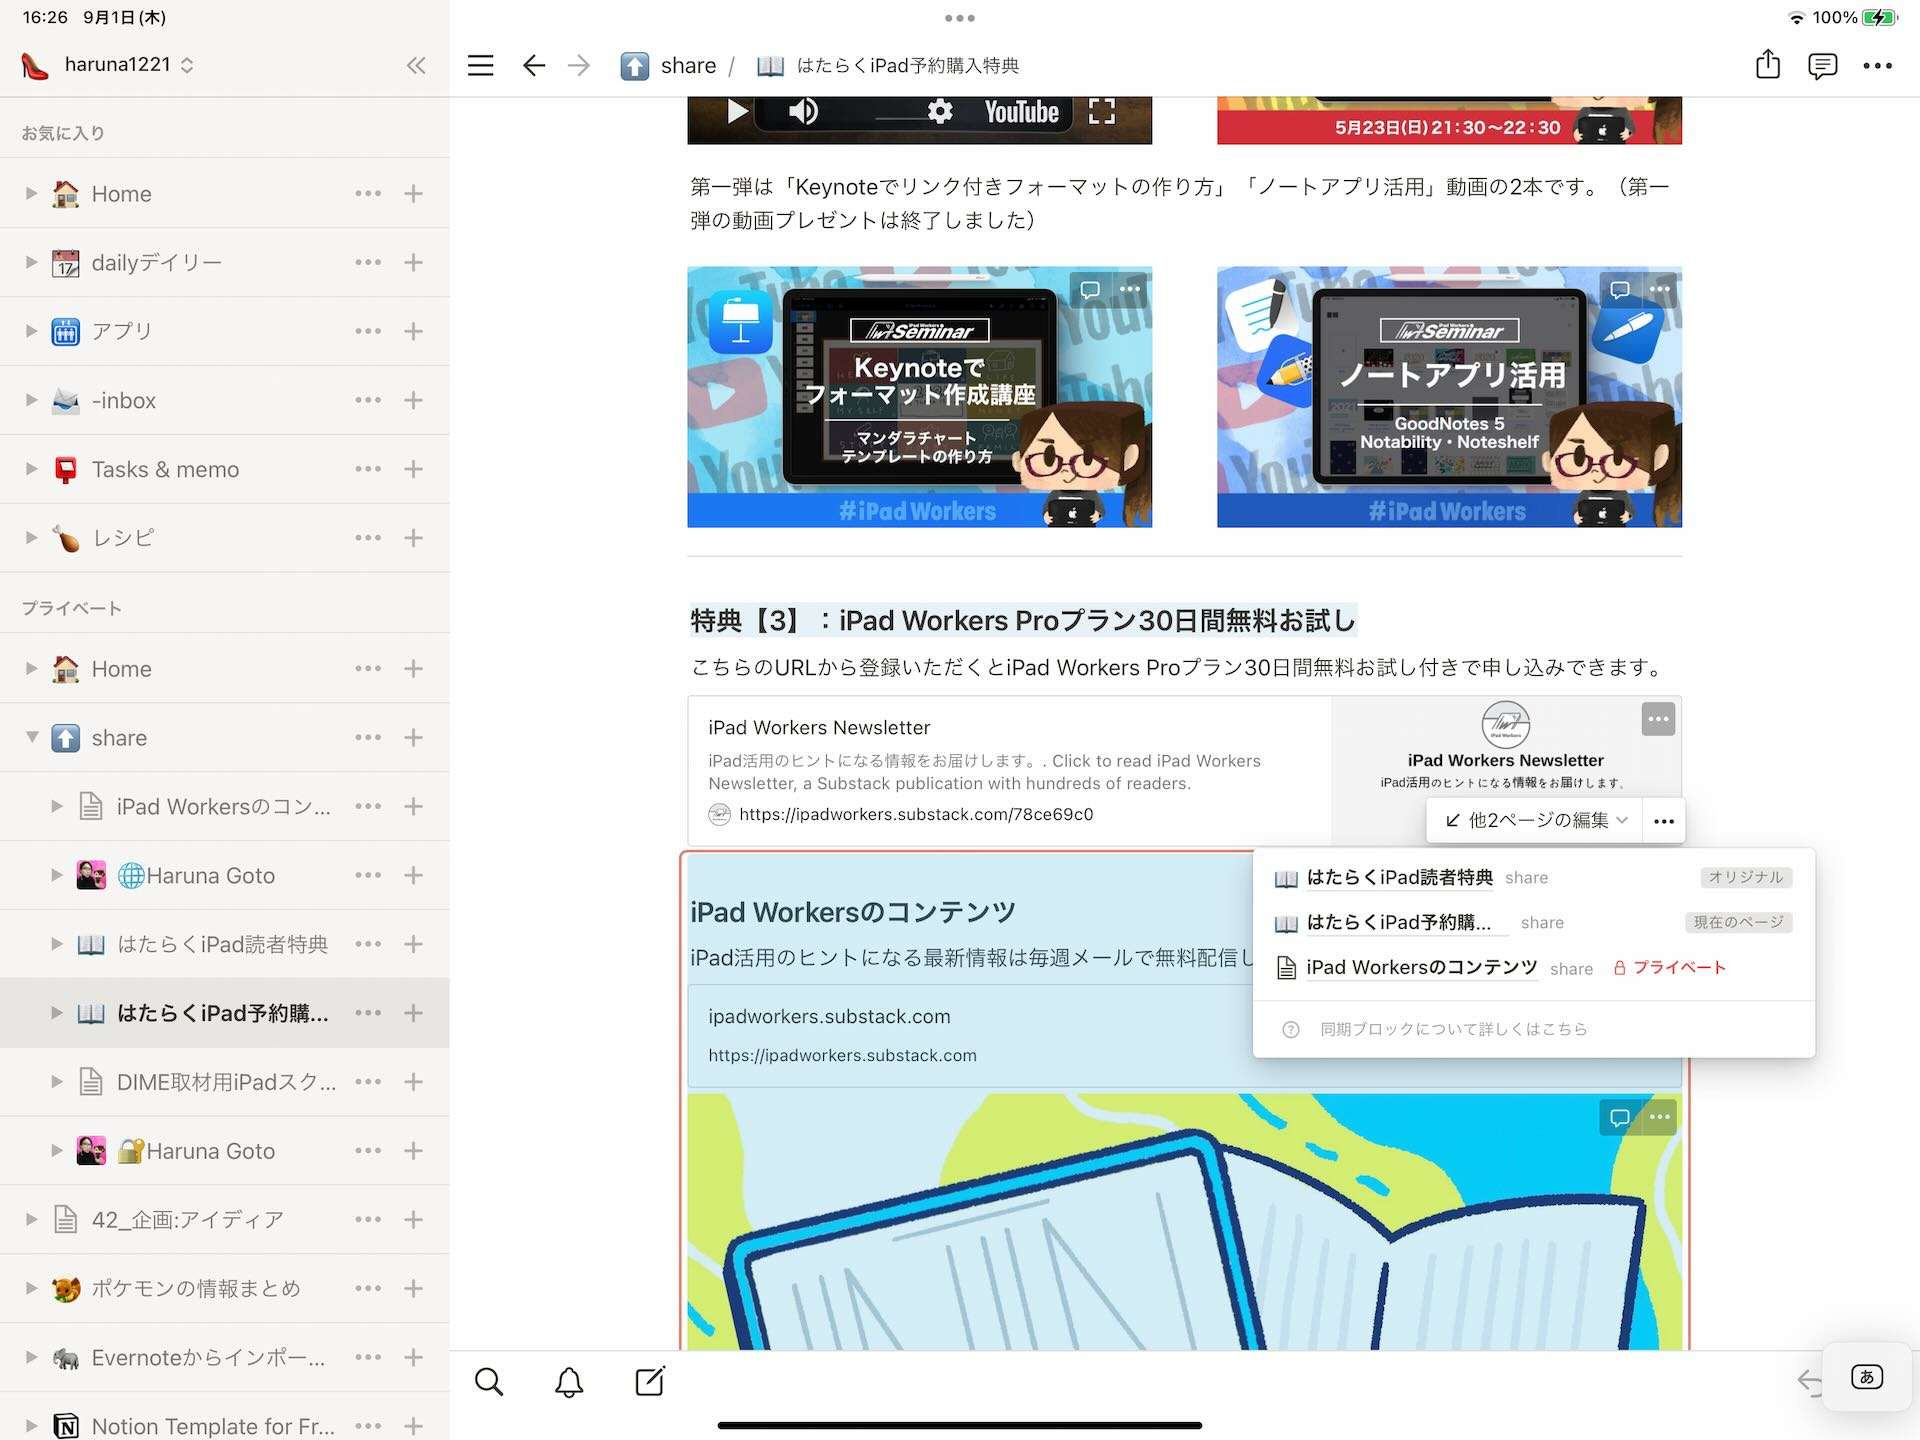The width and height of the screenshot is (1920, 1440).
Task: Expand the レシピ page in sidebar
Action: pos(32,538)
